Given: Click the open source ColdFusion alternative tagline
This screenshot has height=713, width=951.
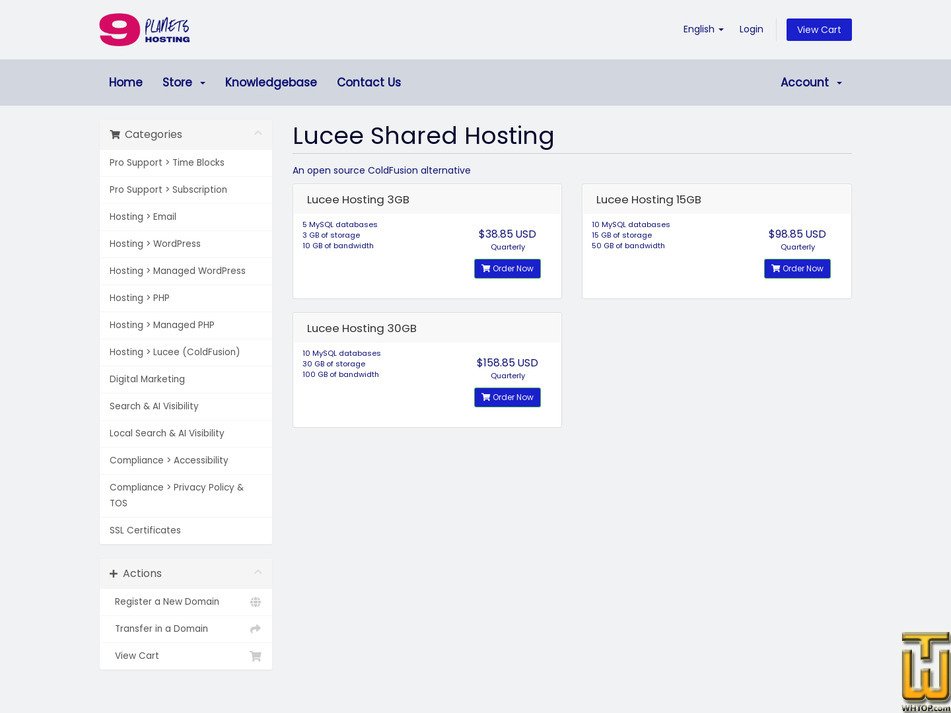Looking at the screenshot, I should 381,170.
